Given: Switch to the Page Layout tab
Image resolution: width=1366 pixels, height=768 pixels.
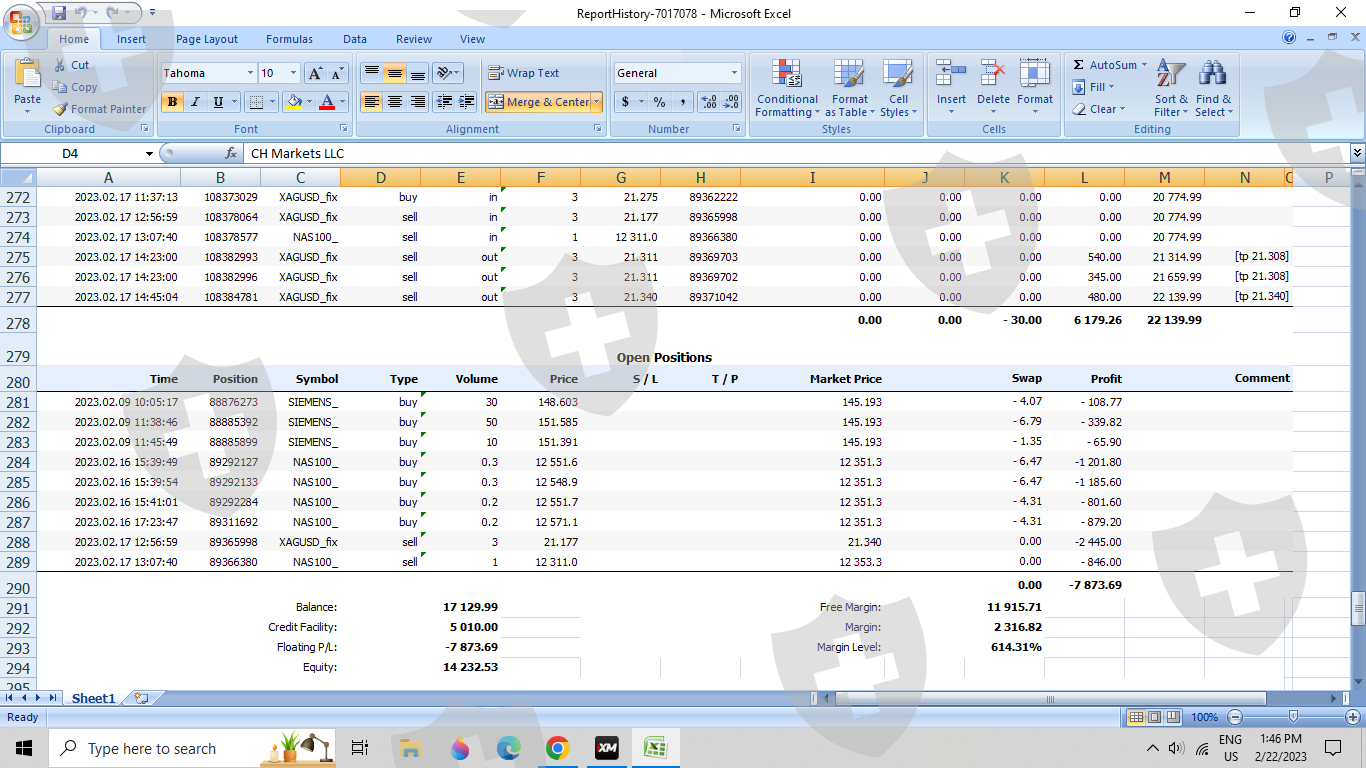Looking at the screenshot, I should (x=207, y=39).
